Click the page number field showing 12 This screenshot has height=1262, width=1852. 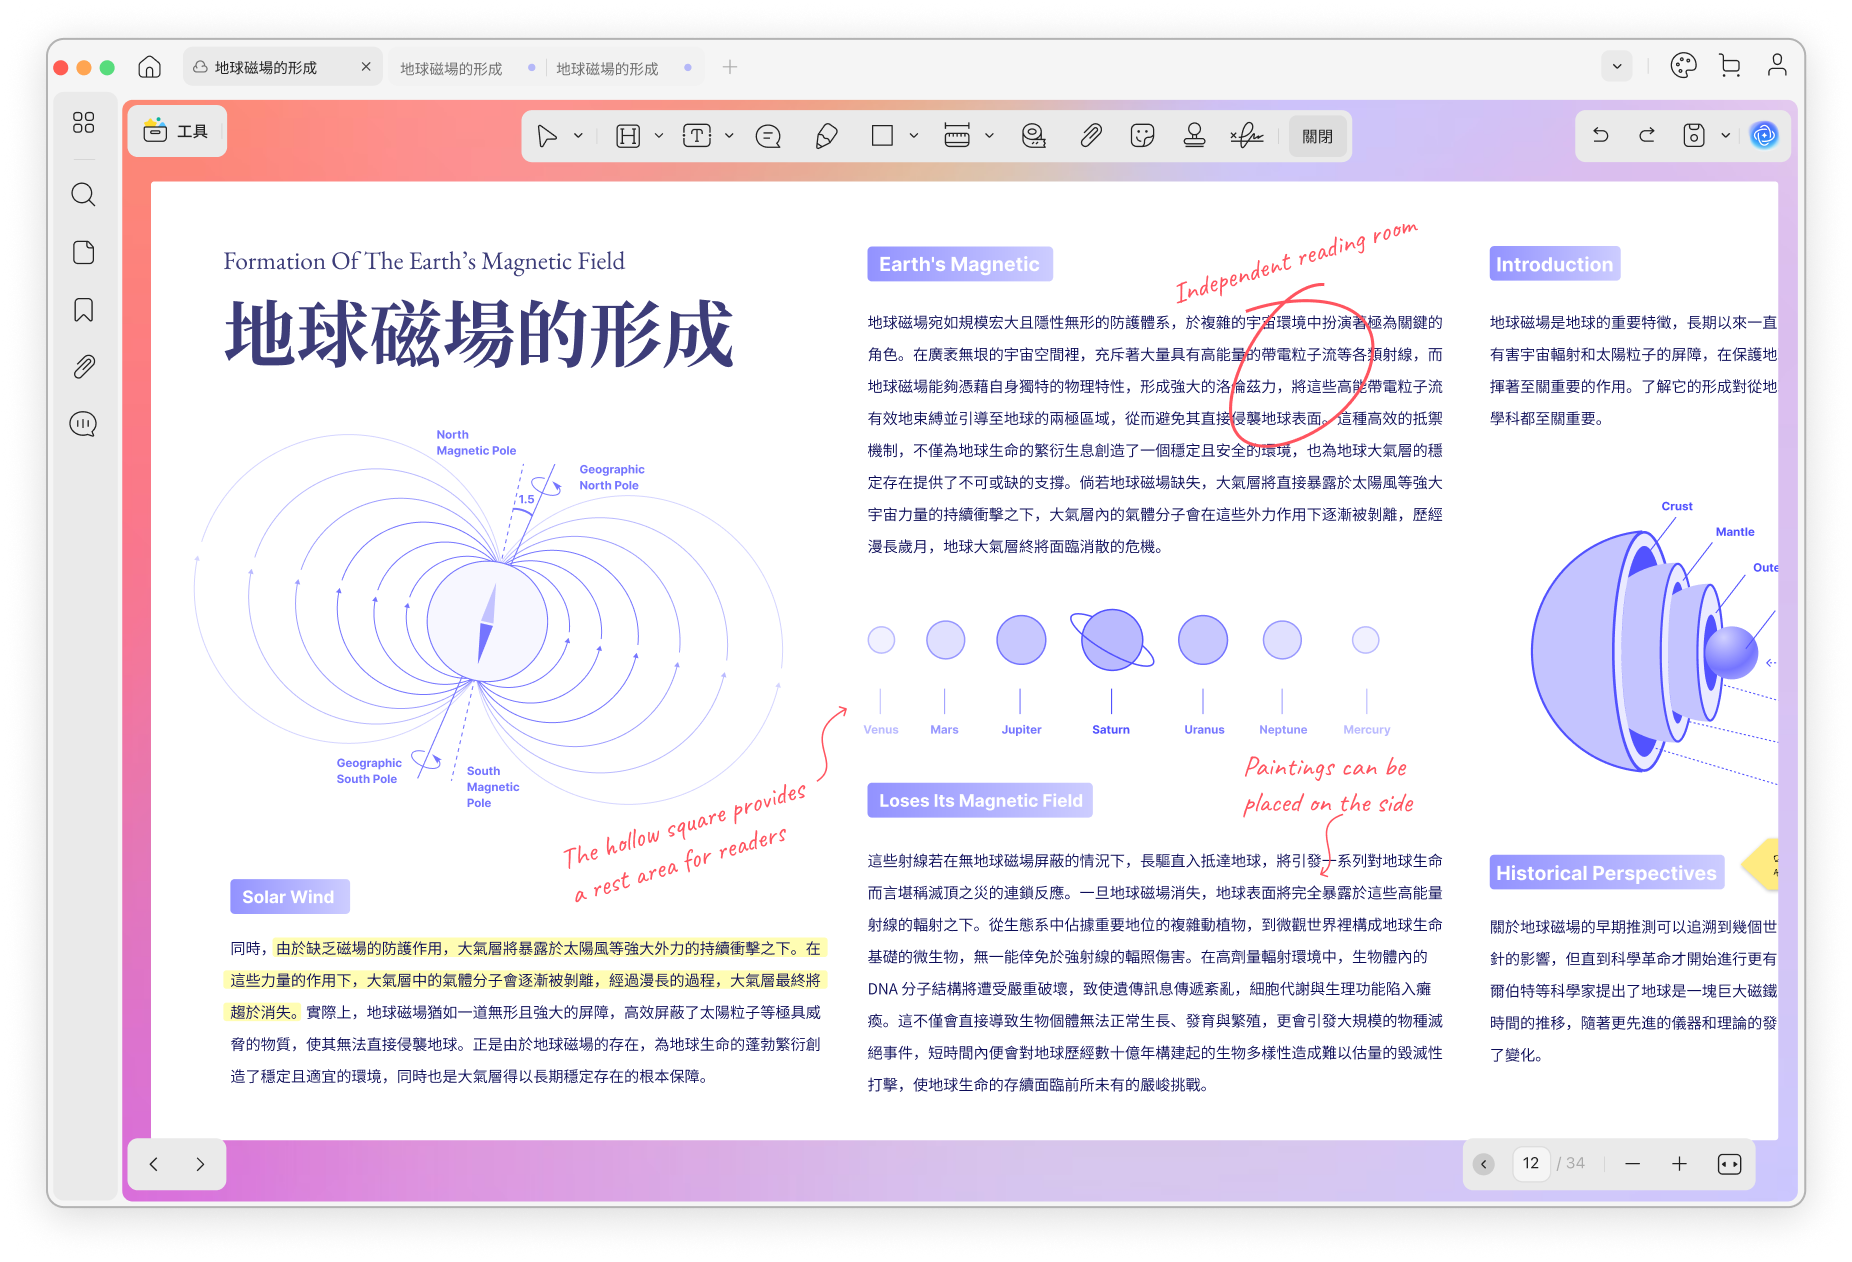1531,1163
